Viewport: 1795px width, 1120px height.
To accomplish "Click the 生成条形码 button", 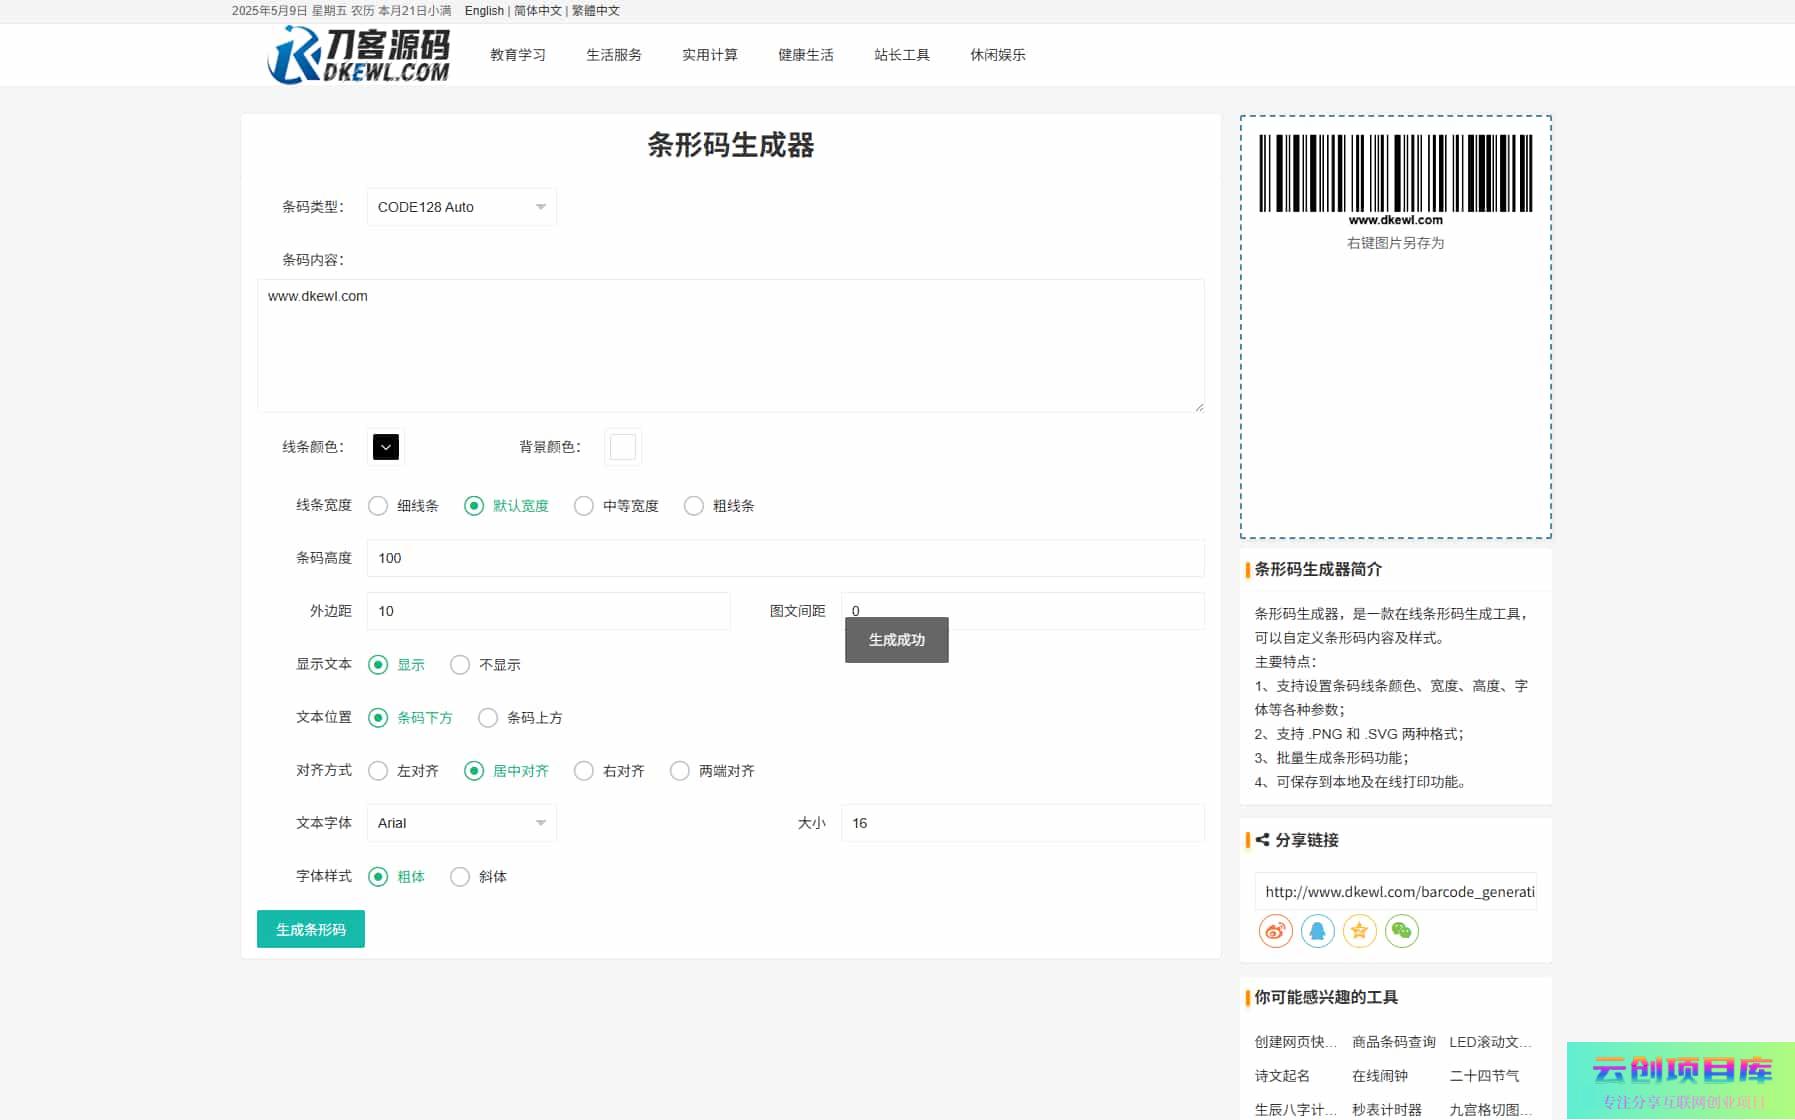I will point(310,929).
